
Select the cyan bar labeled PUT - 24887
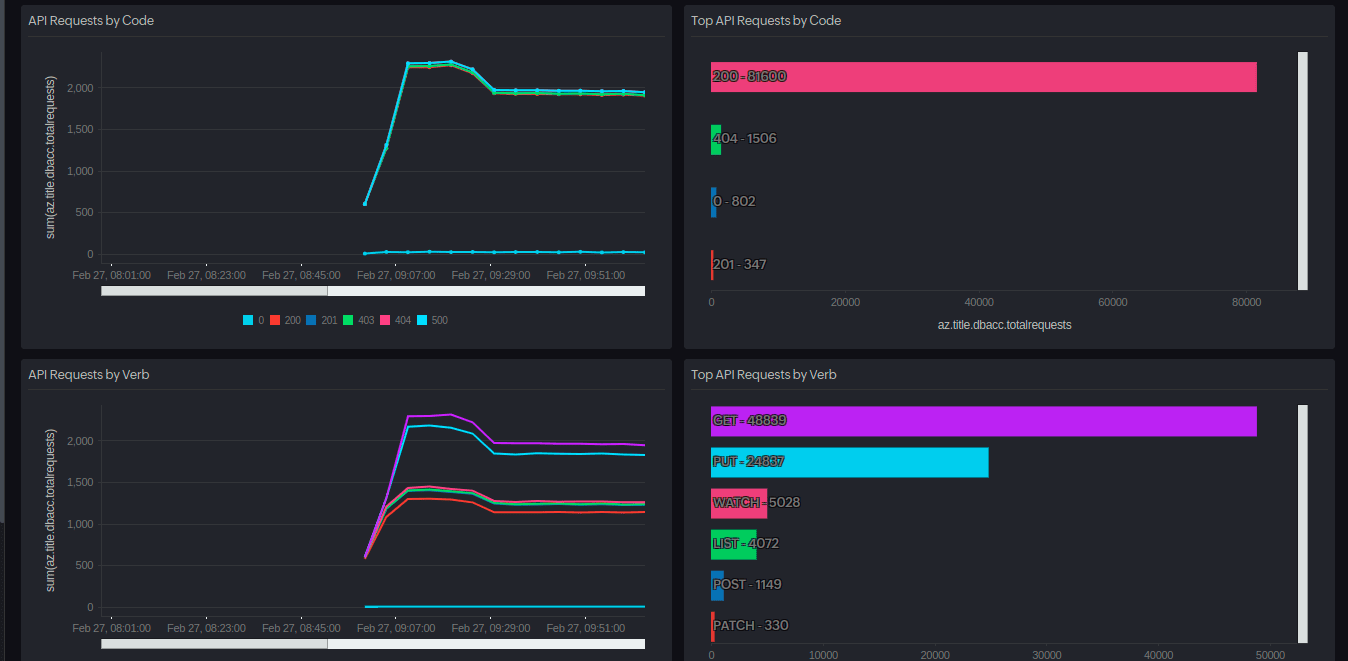(x=849, y=462)
